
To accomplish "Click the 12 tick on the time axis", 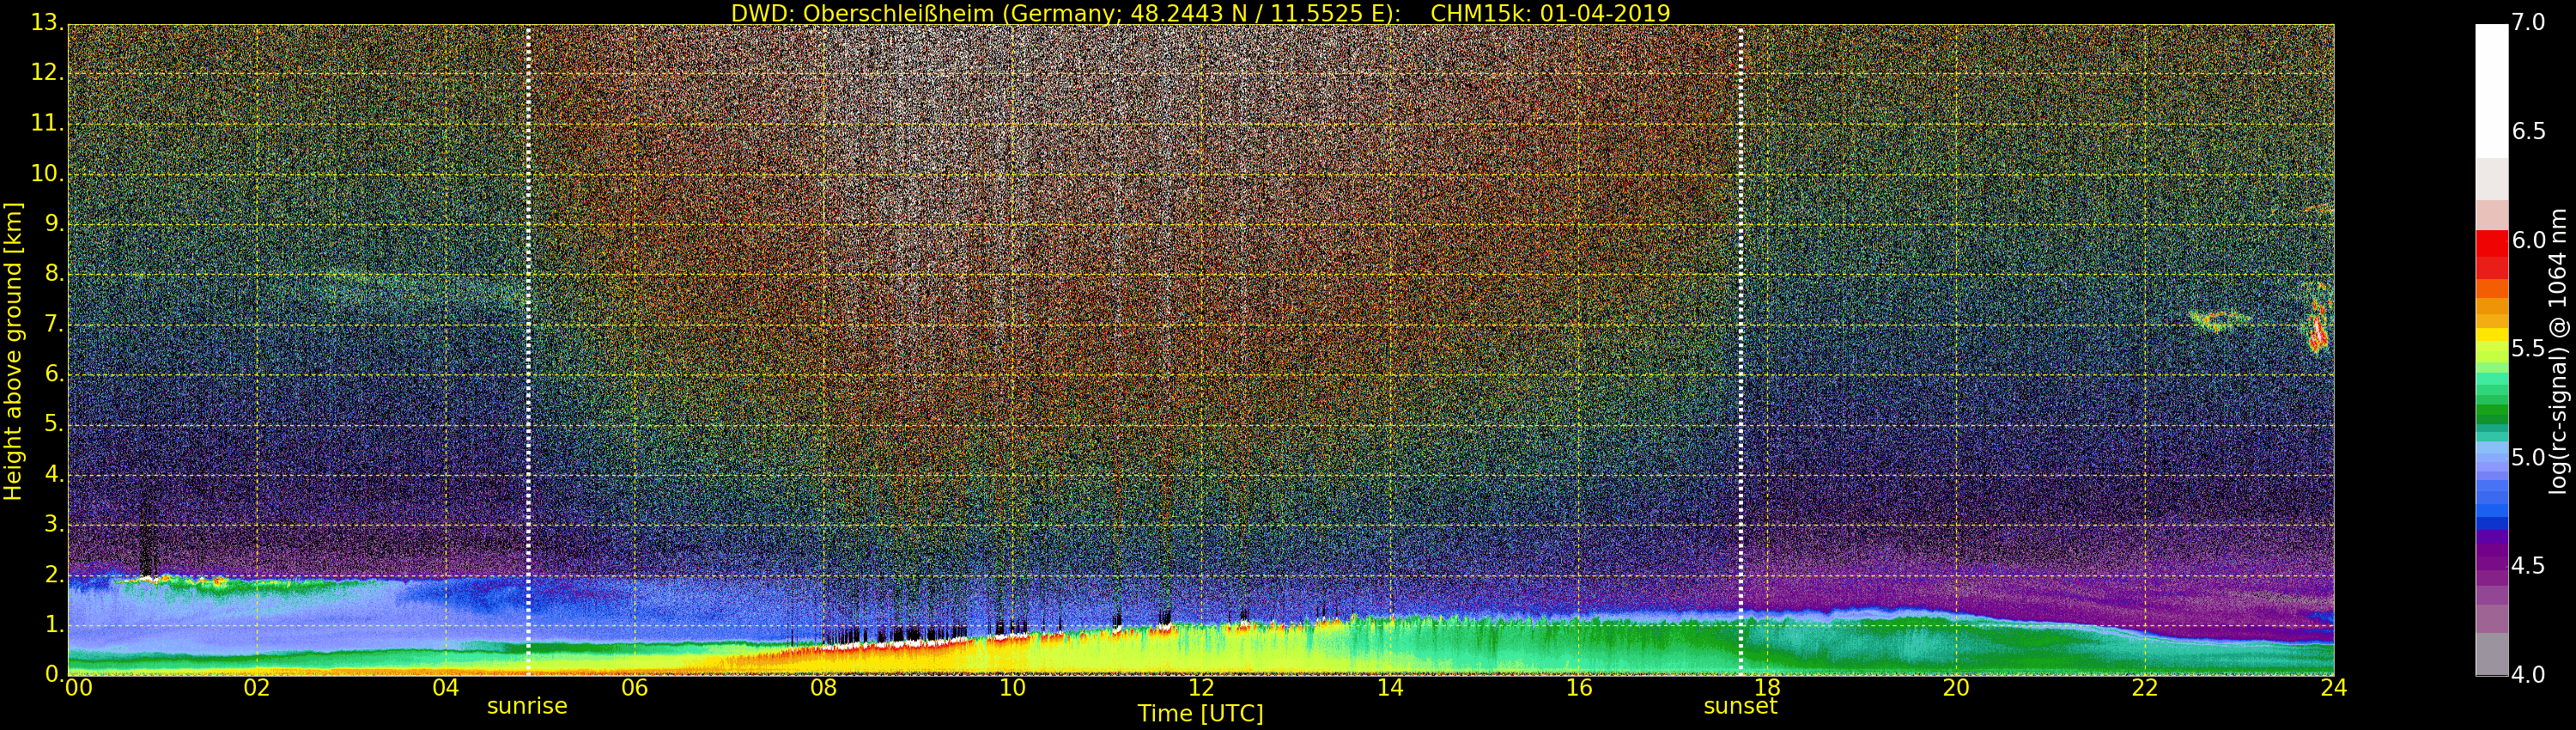I will [x=1200, y=688].
